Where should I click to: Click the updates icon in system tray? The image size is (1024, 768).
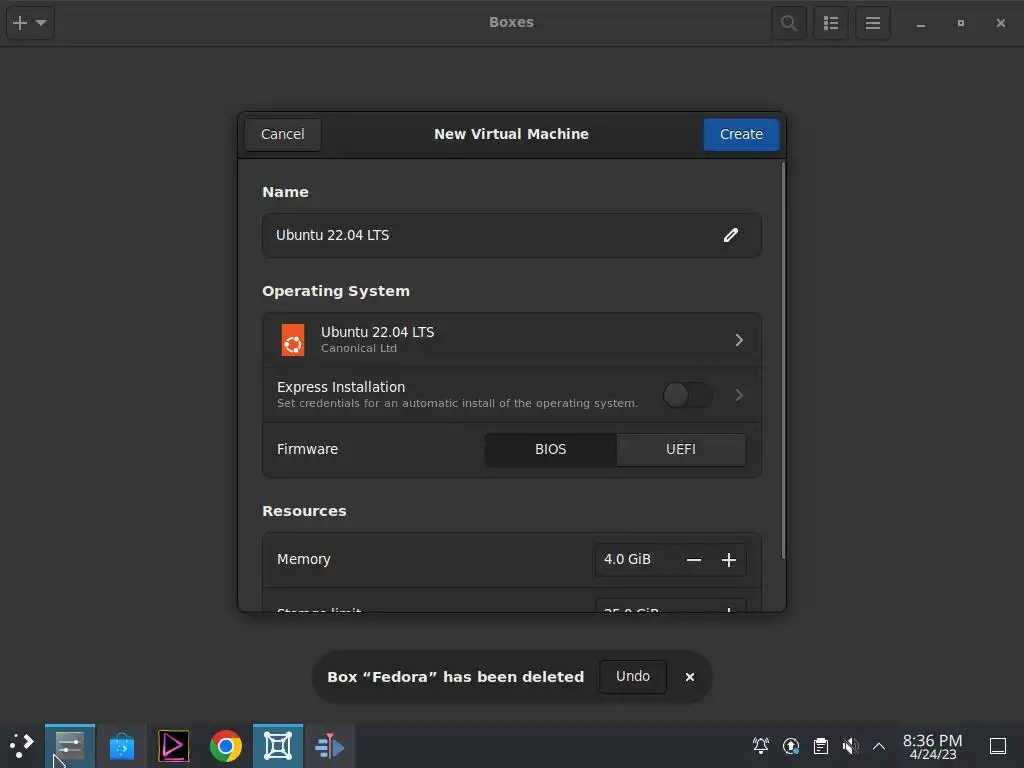coord(791,745)
